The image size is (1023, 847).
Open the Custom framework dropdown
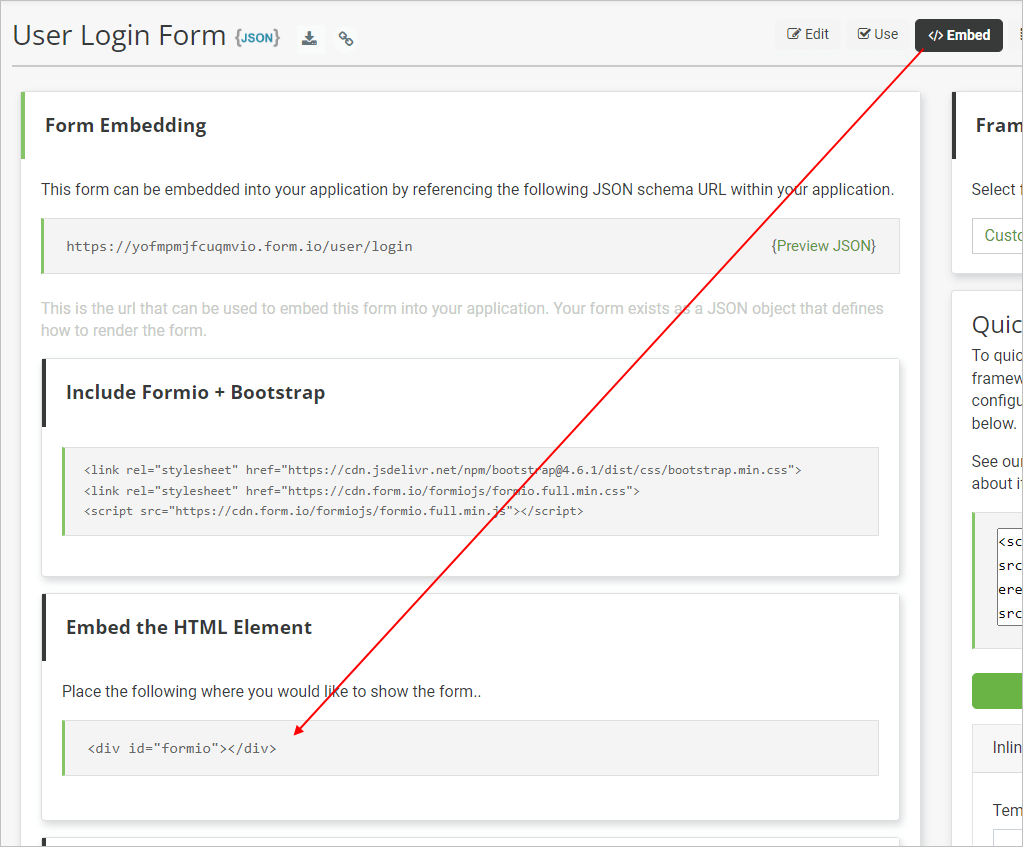[1005, 235]
